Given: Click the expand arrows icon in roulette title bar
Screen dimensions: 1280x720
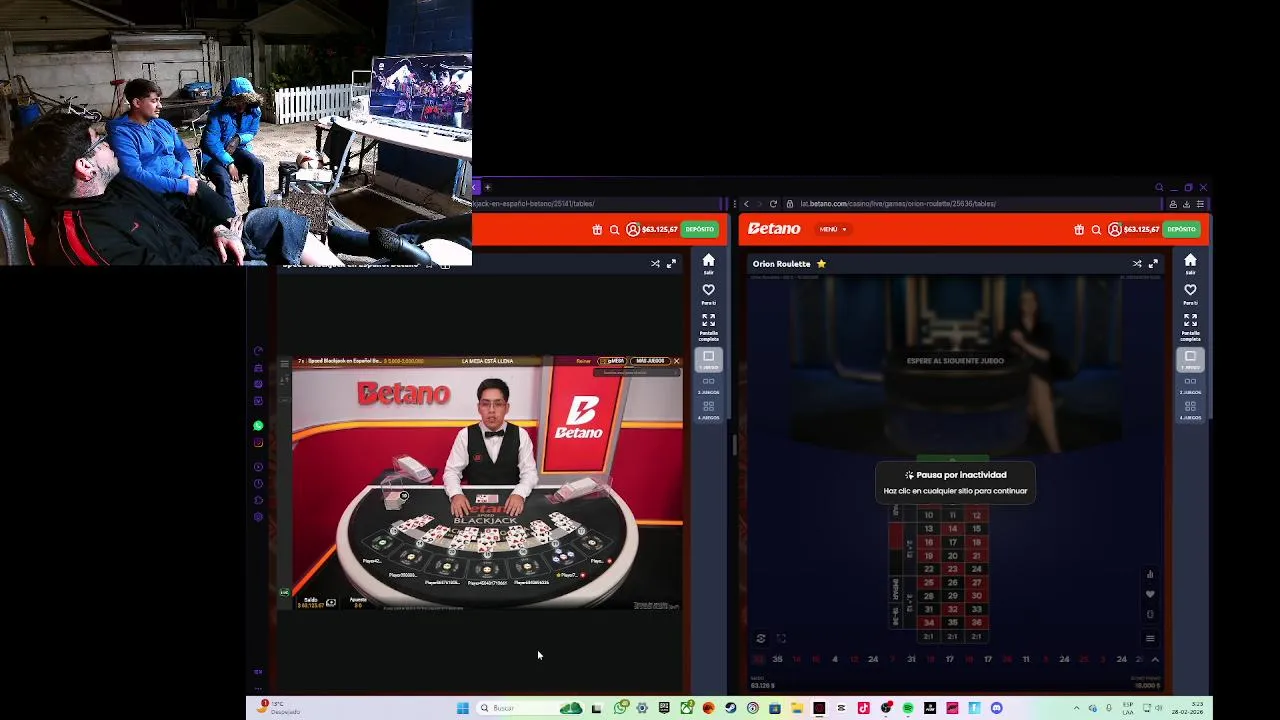Looking at the screenshot, I should (1153, 264).
